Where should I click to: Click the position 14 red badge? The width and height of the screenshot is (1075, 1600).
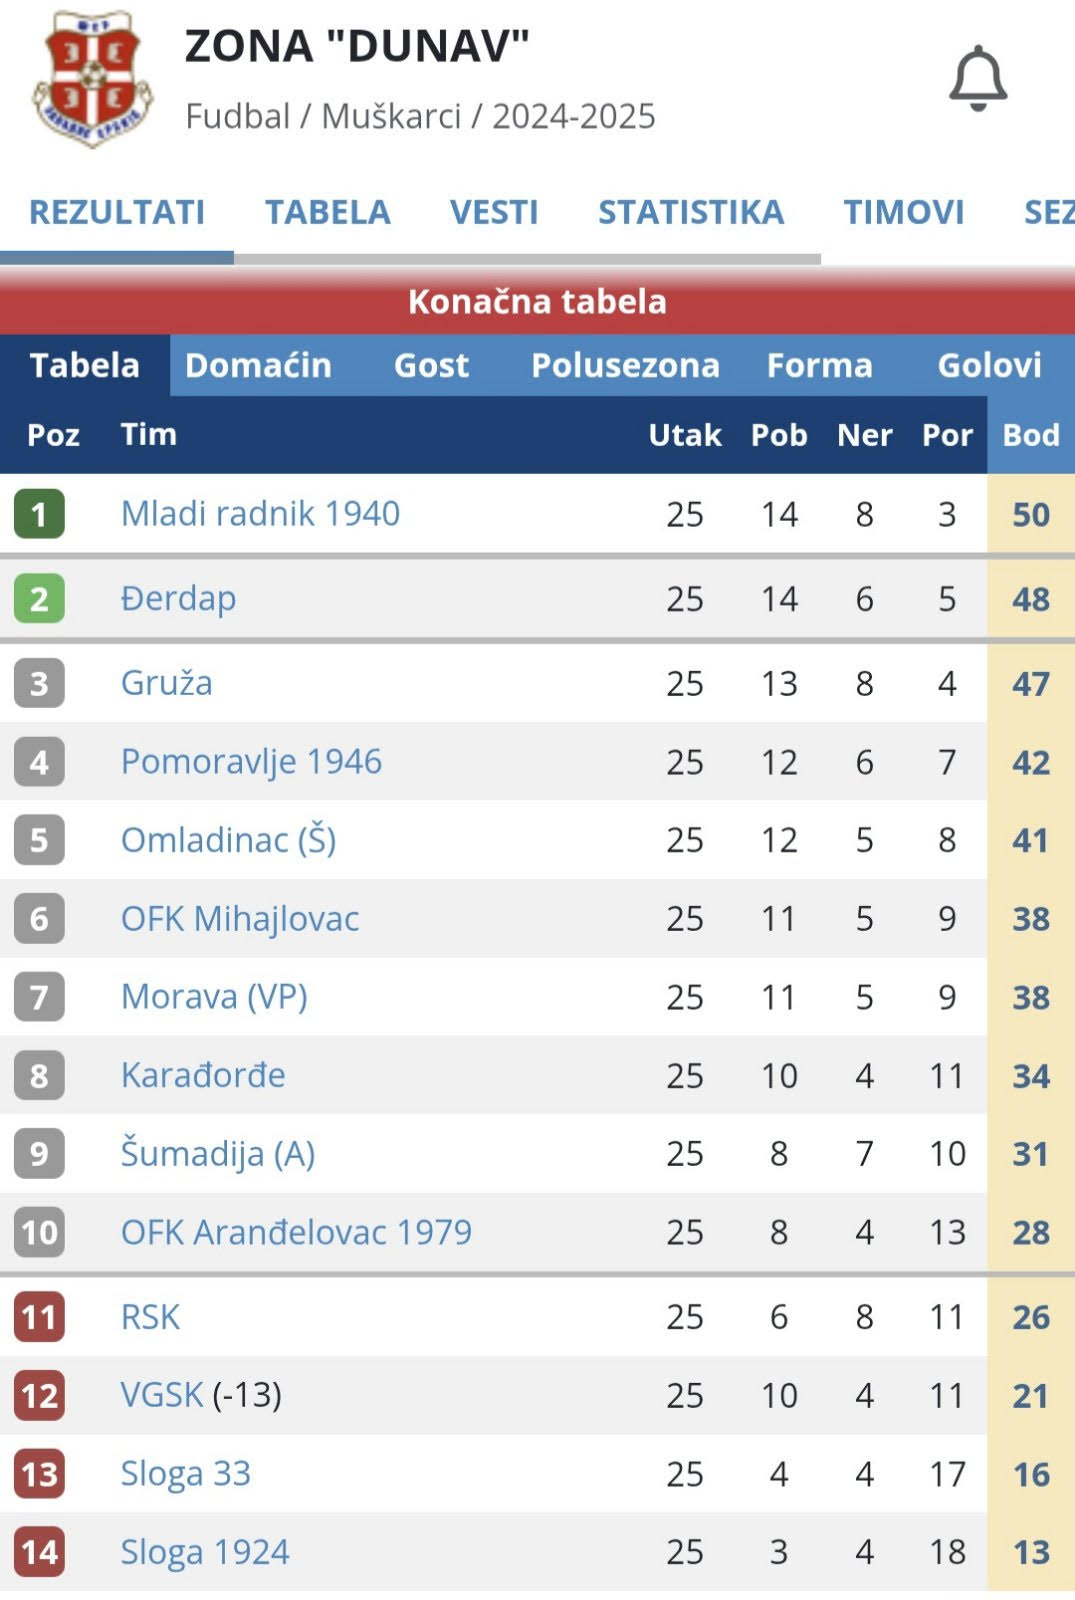pyautogui.click(x=39, y=1552)
